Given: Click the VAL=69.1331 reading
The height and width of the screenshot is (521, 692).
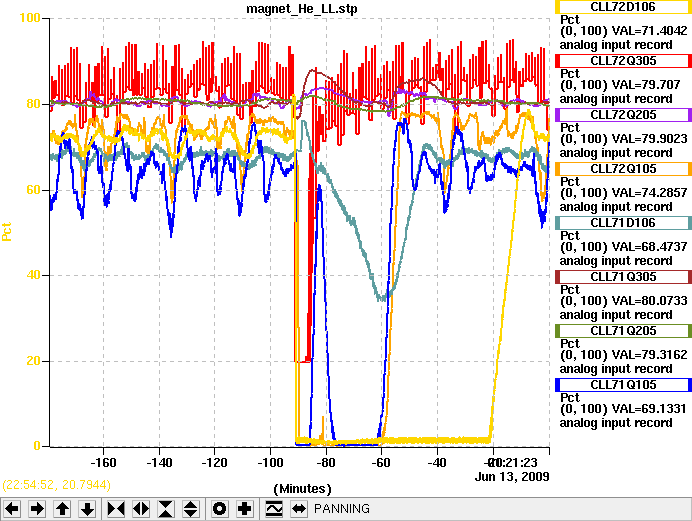Looking at the screenshot, I should (649, 409).
